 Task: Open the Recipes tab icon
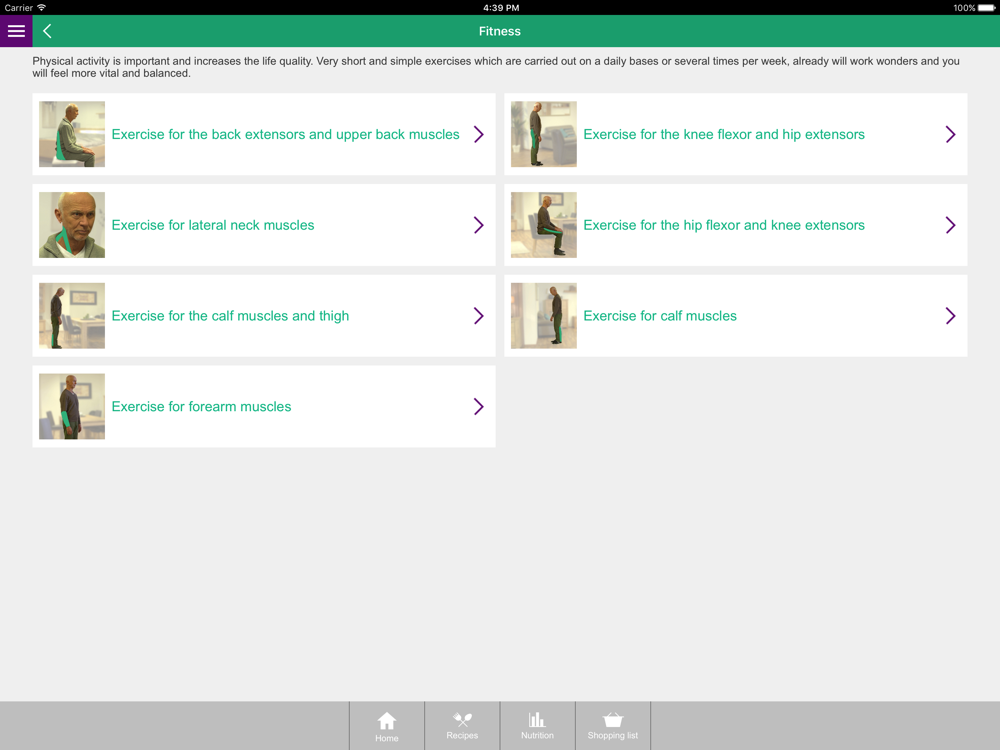click(462, 719)
